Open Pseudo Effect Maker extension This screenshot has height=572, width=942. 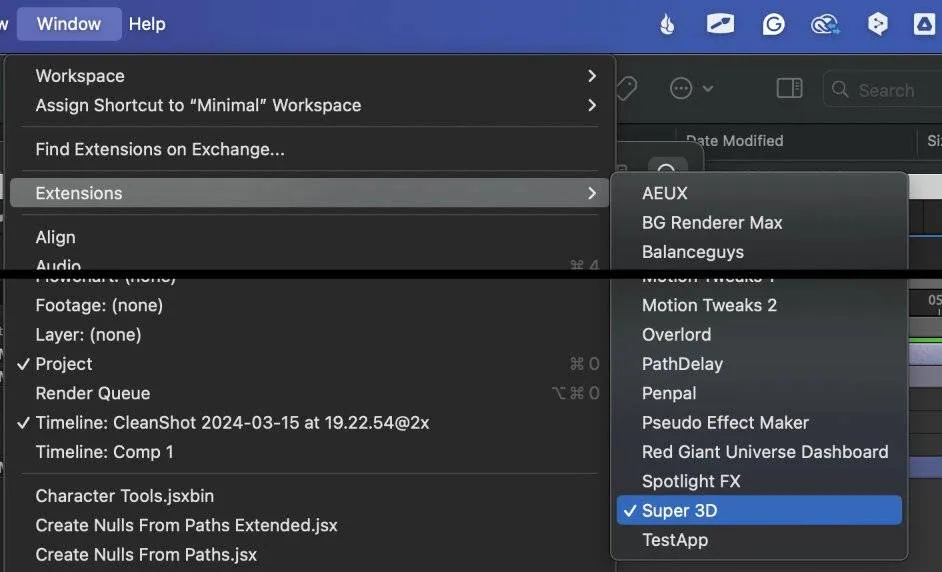click(759, 423)
